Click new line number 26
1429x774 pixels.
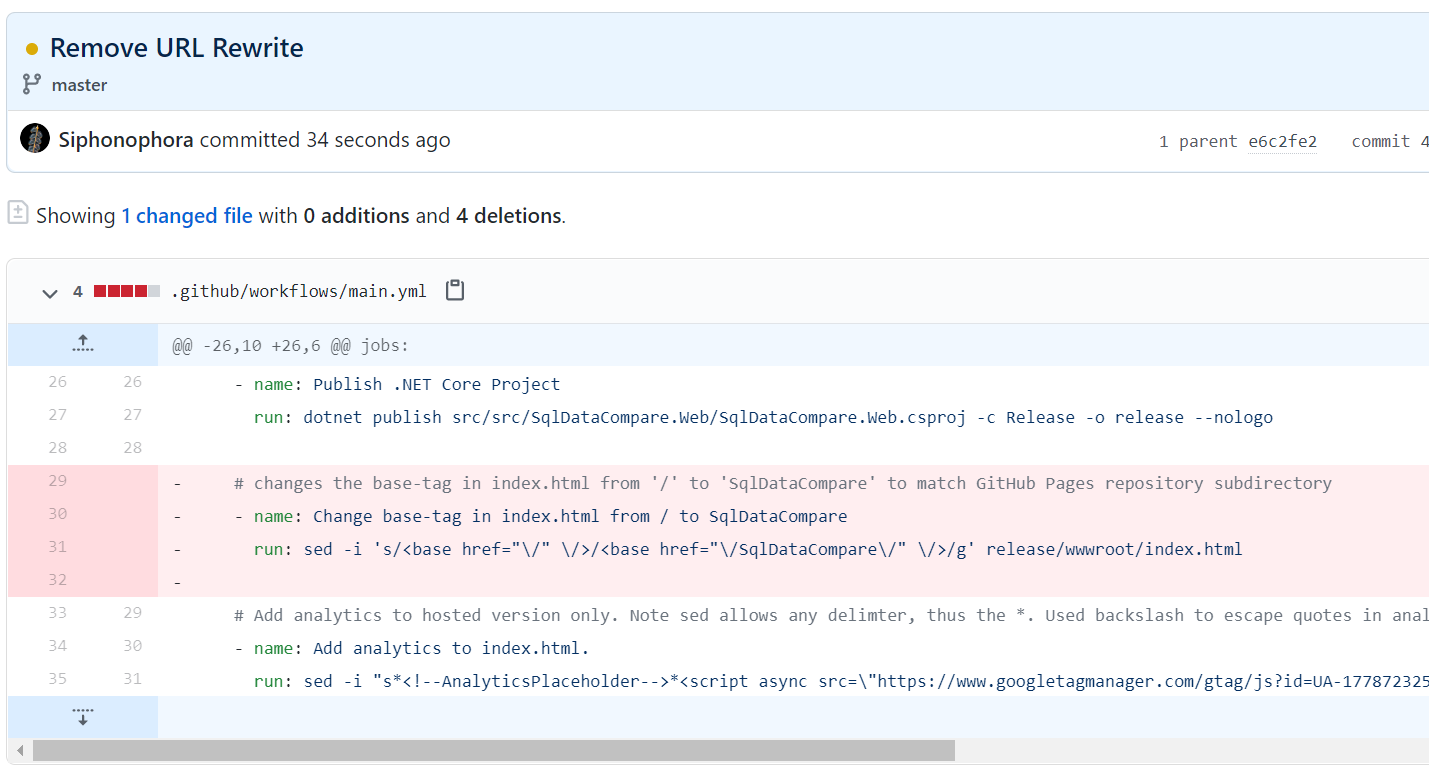click(132, 382)
